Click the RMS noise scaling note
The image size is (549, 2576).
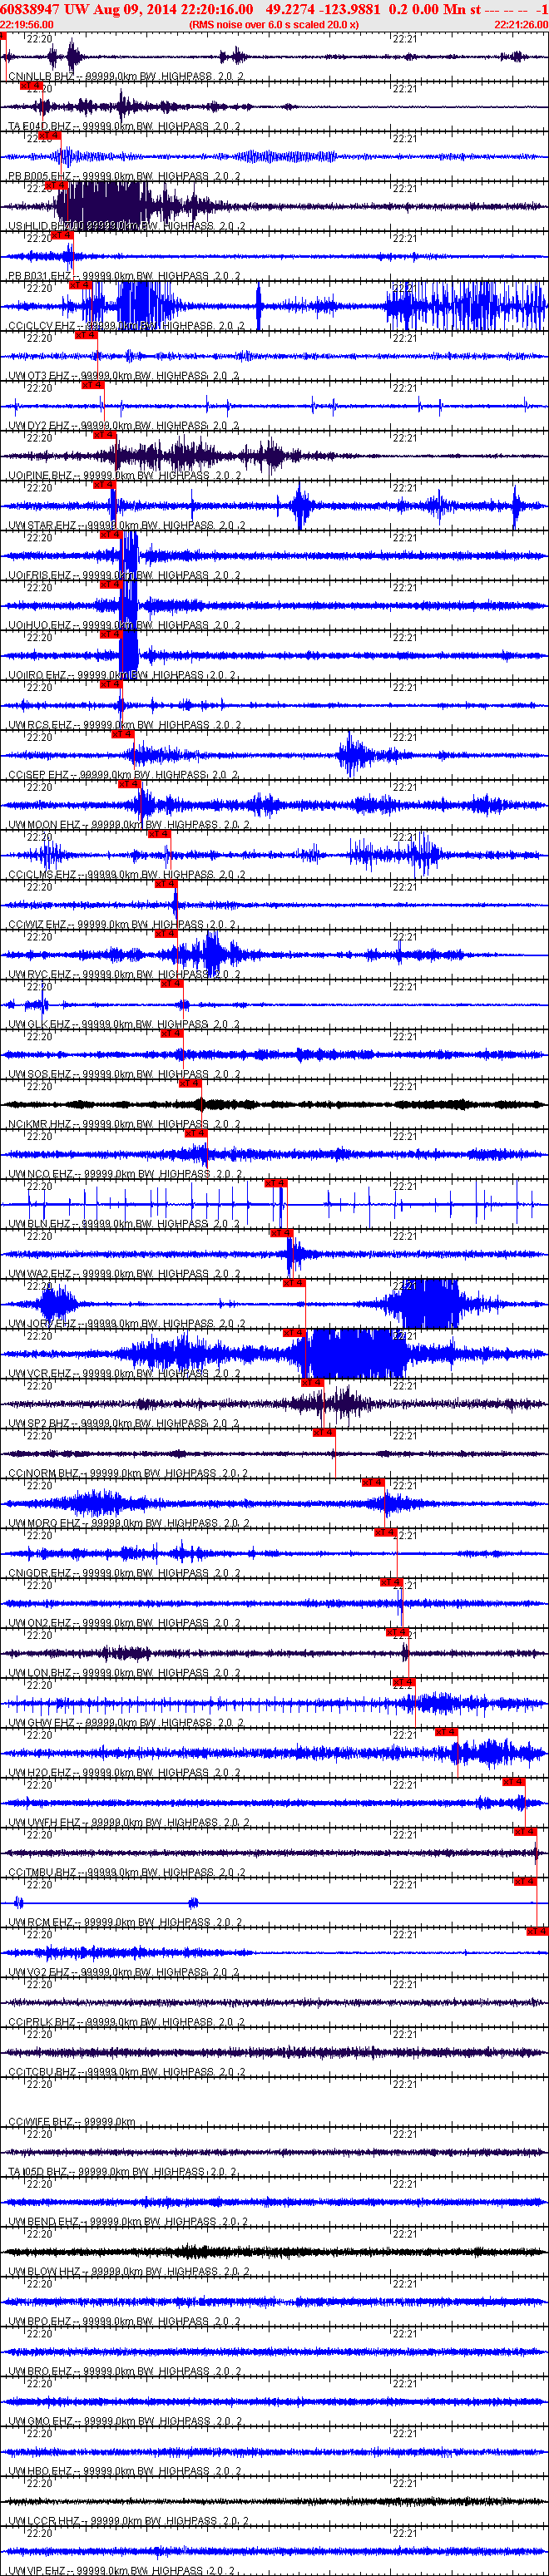[x=273, y=25]
